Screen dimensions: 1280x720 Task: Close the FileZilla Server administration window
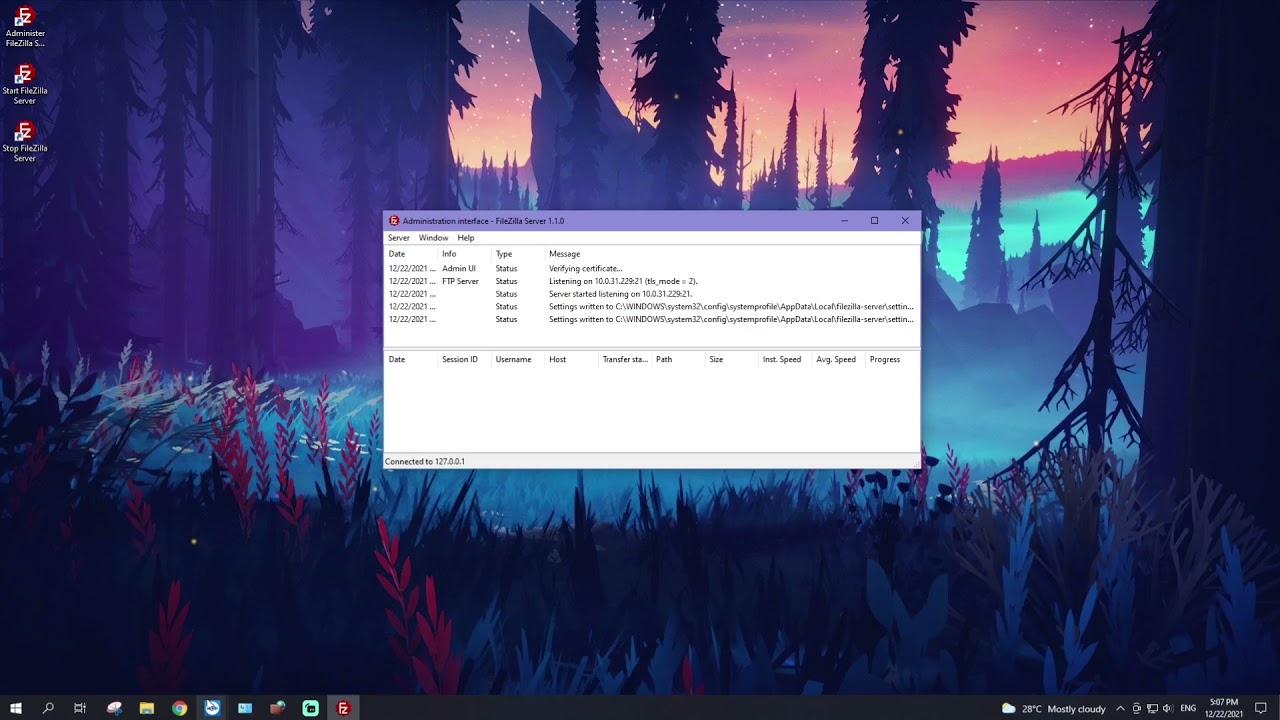(905, 221)
